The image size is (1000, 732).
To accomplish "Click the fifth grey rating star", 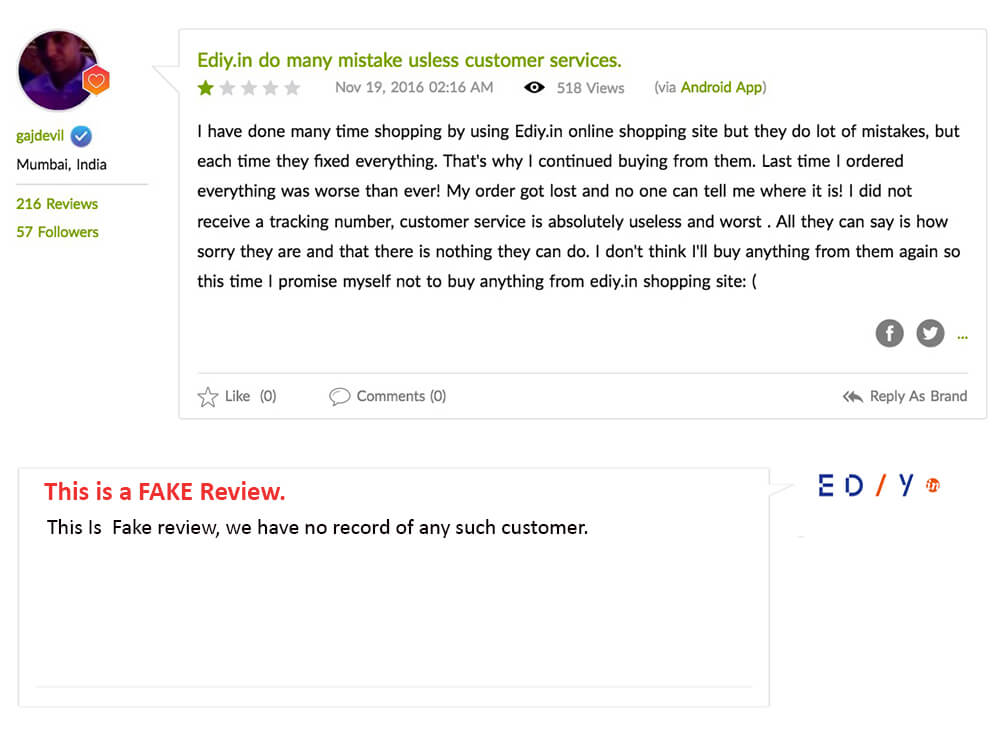I will point(292,87).
